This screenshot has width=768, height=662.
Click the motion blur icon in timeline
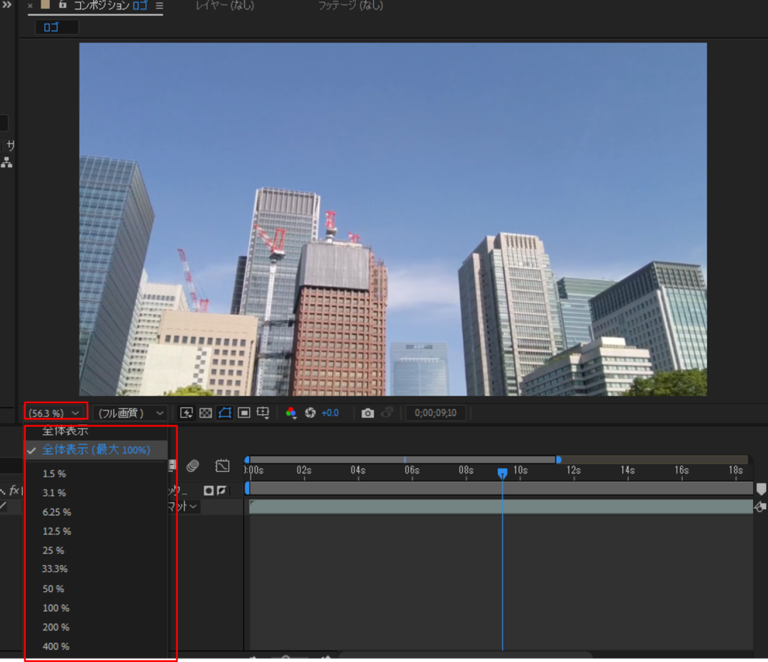tap(193, 466)
